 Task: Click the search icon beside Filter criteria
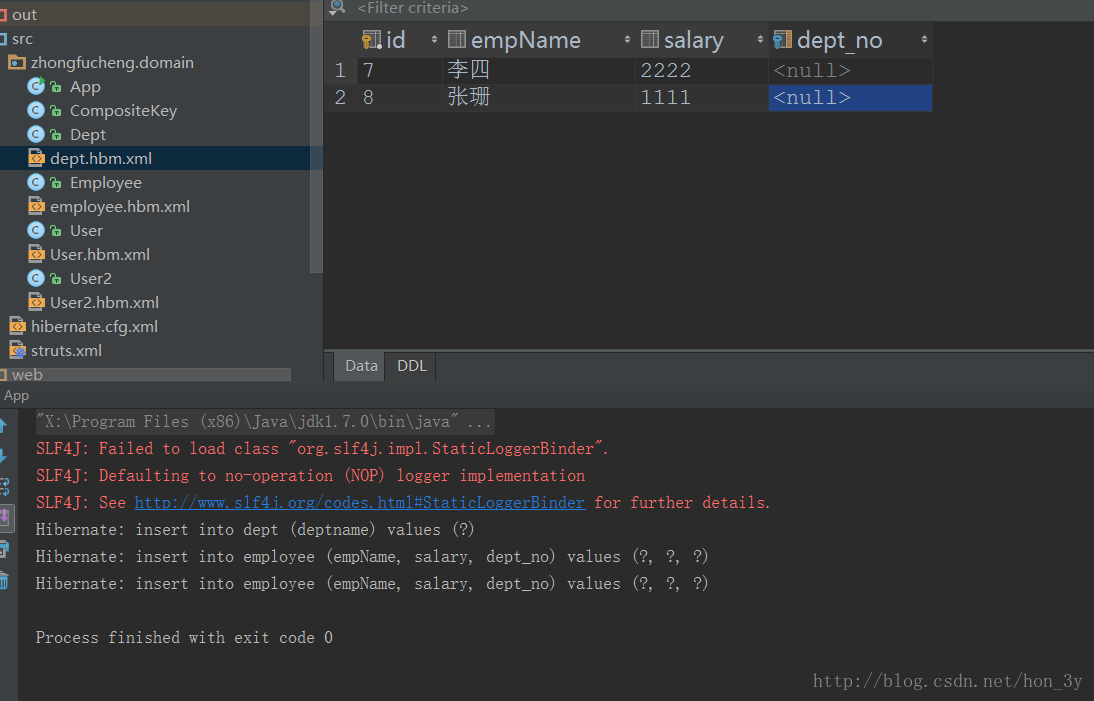(x=337, y=8)
